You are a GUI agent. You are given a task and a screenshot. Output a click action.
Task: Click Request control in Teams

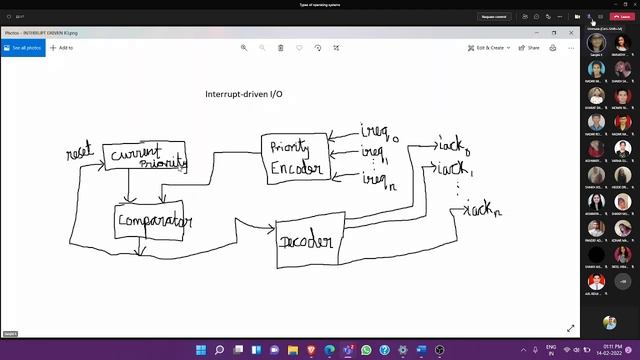pos(494,17)
